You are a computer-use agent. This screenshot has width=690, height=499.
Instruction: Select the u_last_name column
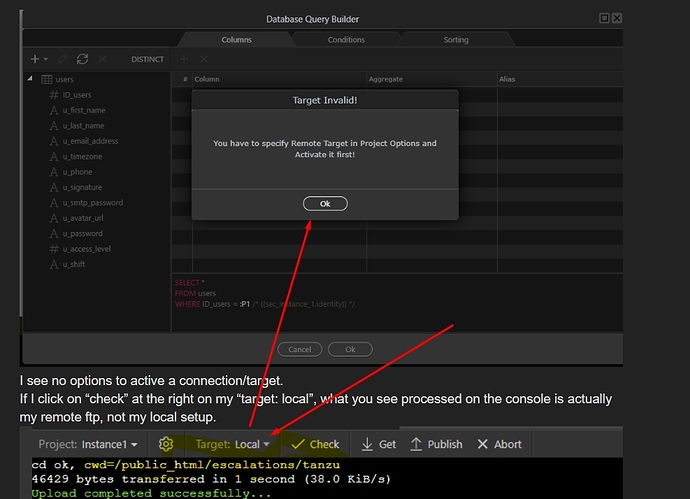point(84,125)
